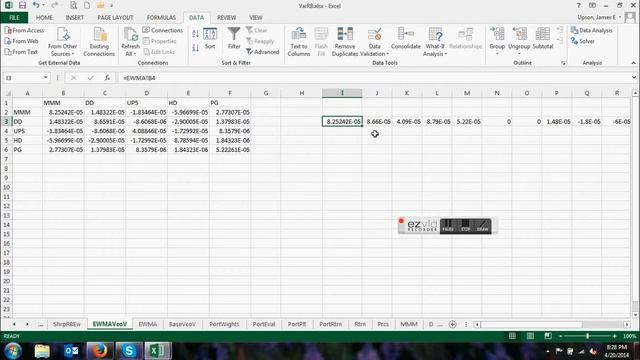
Task: Open Firefox from the taskbar
Action: coord(100,351)
